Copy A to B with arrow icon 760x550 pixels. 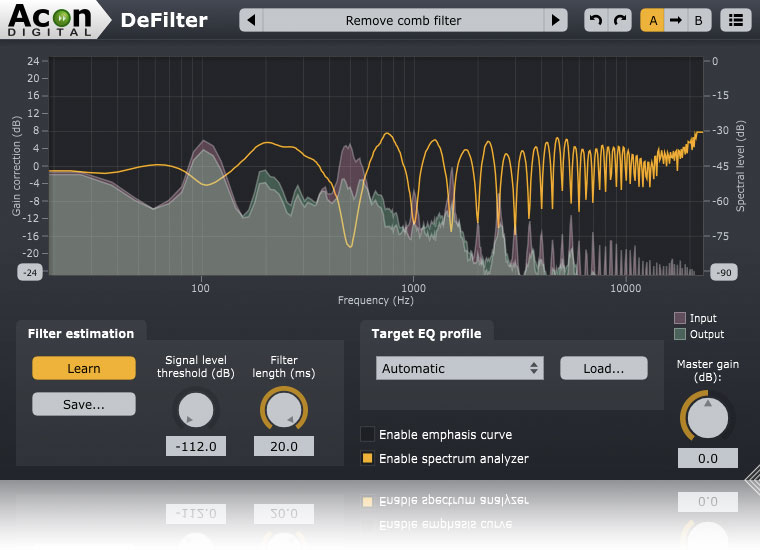[676, 20]
